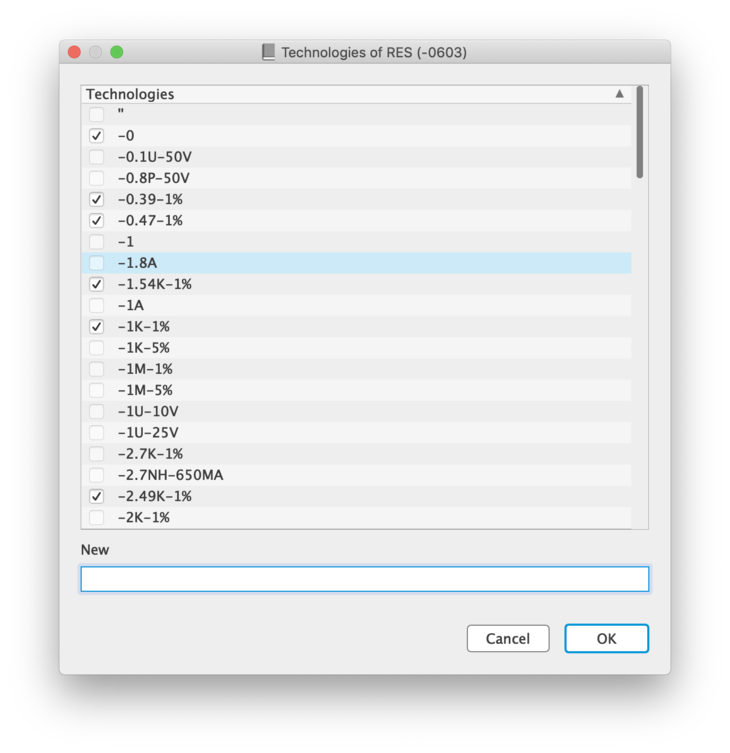Viewport: 730px width, 753px height.
Task: Click the Cancel button
Action: [508, 638]
